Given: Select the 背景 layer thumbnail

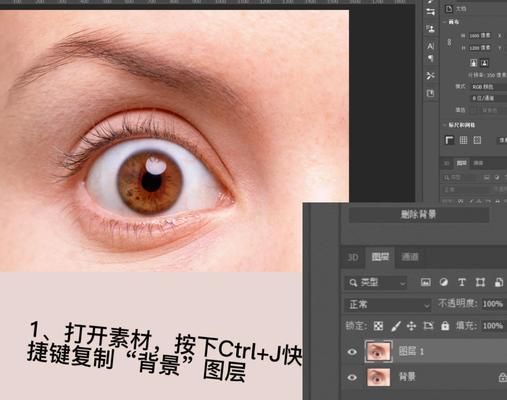Looking at the screenshot, I should coord(379,377).
